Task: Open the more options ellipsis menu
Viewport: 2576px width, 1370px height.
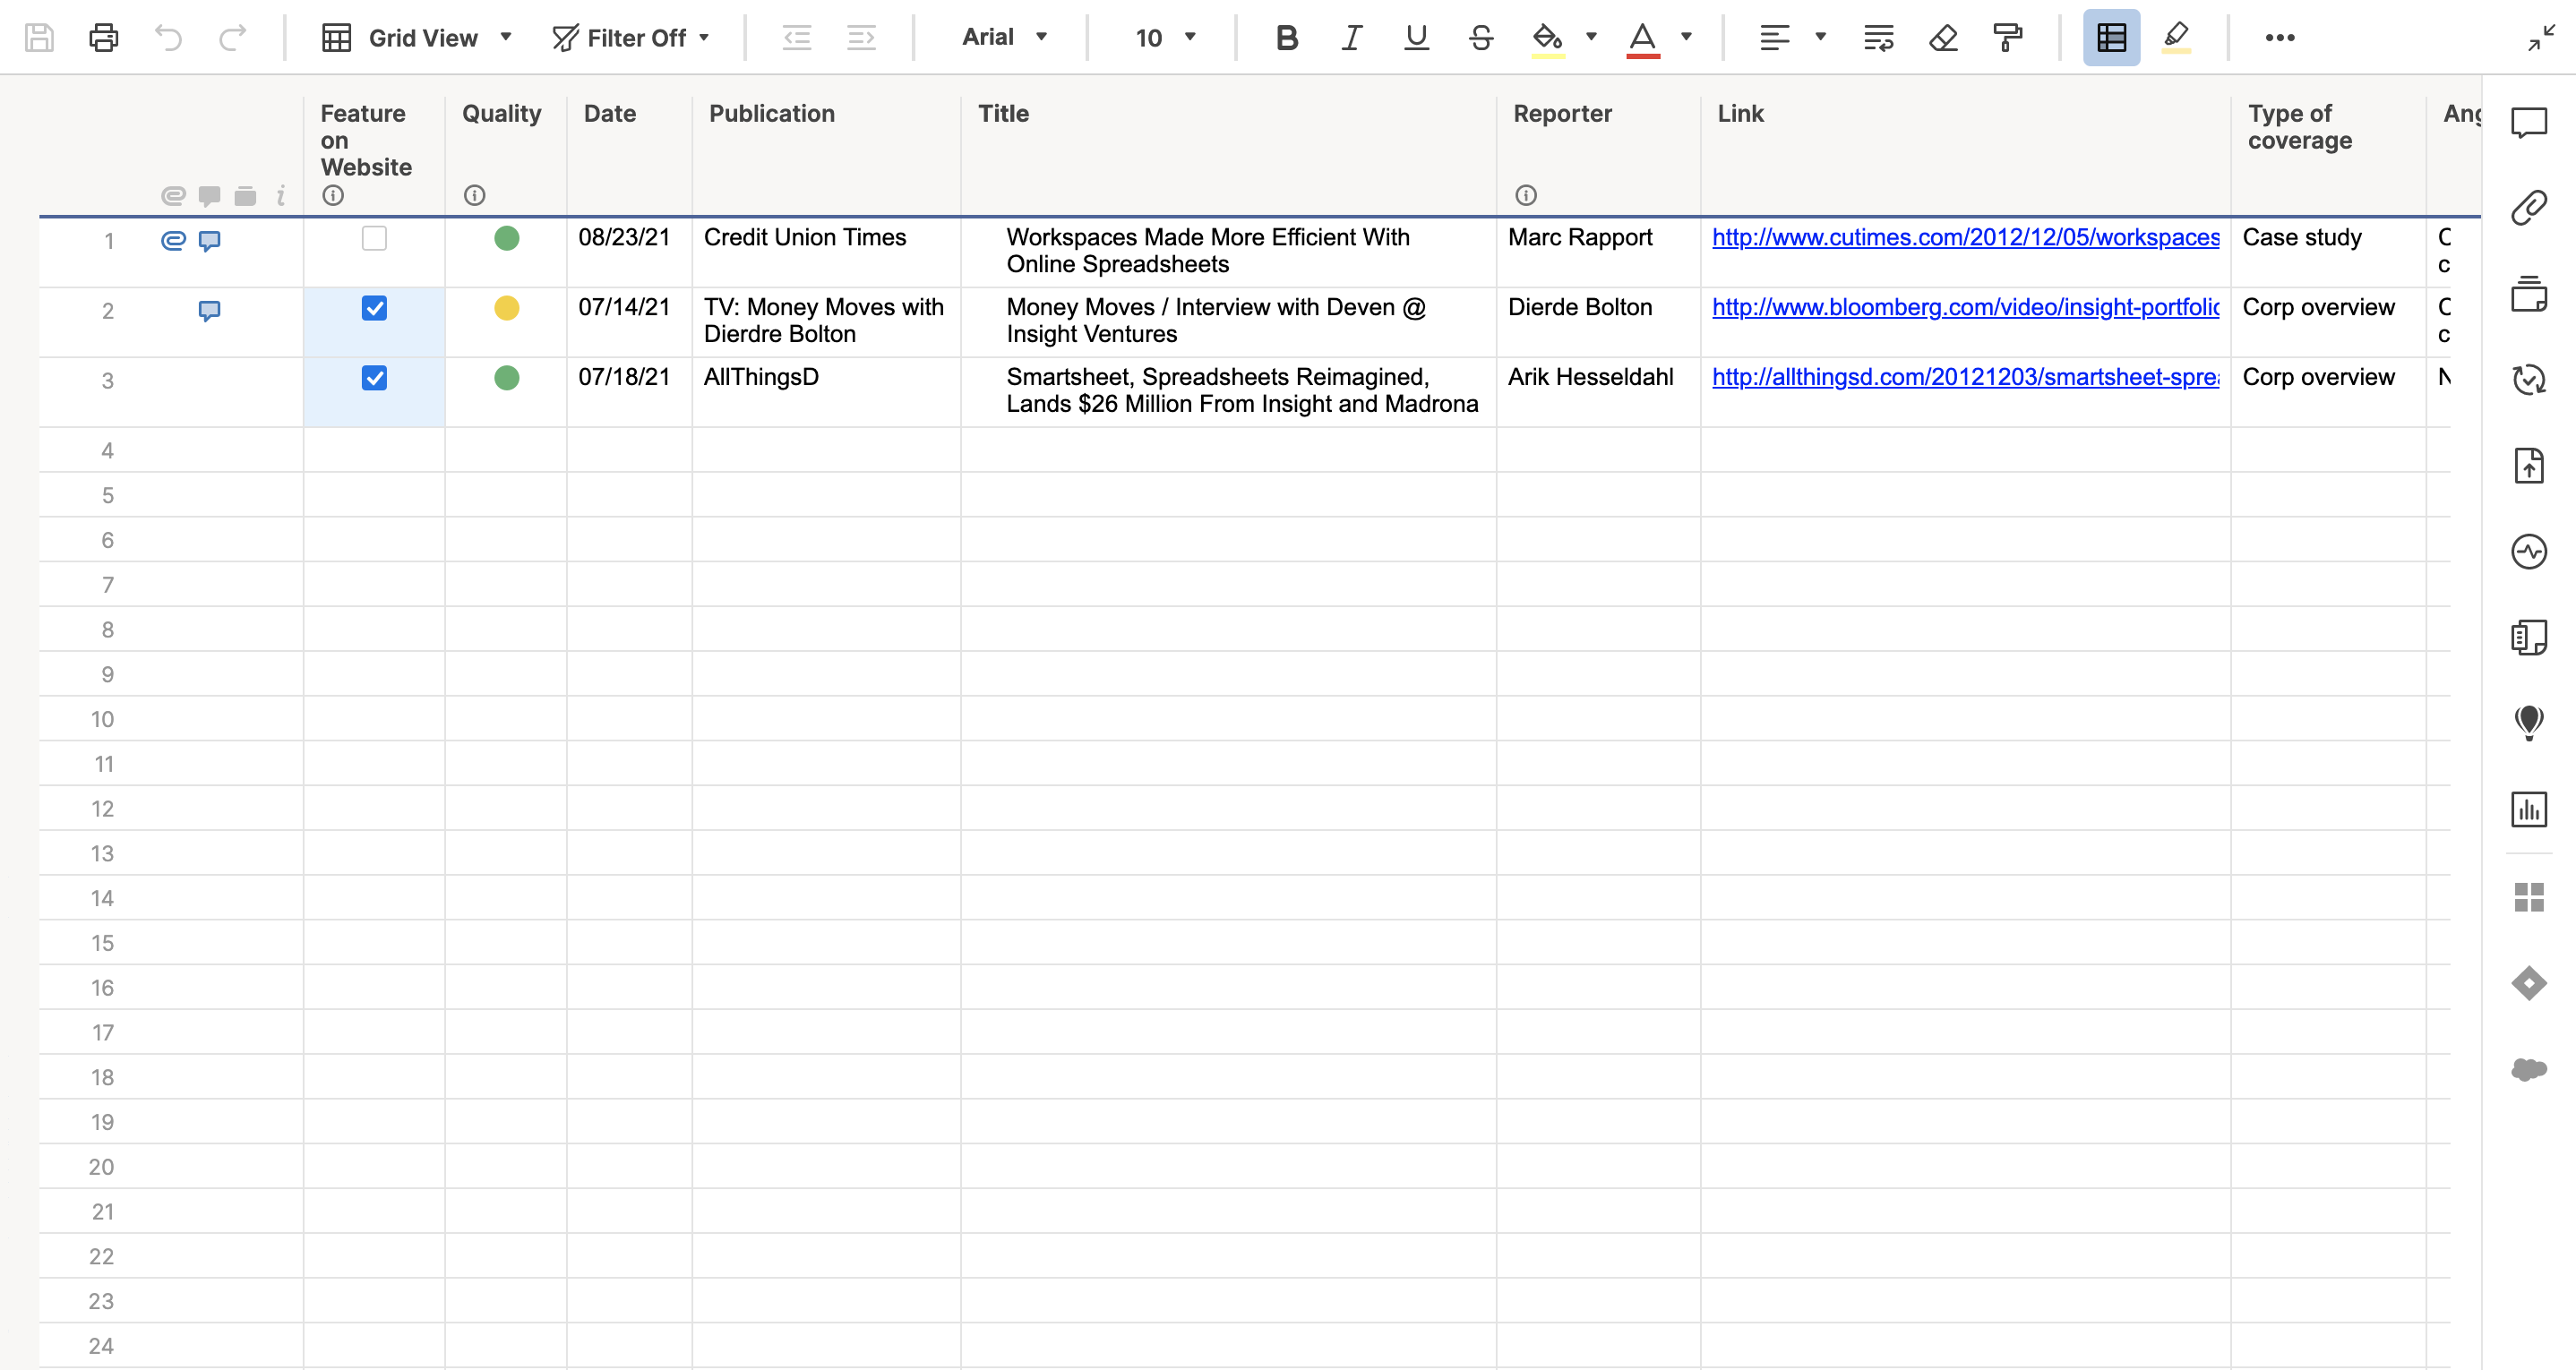Action: (x=2280, y=38)
